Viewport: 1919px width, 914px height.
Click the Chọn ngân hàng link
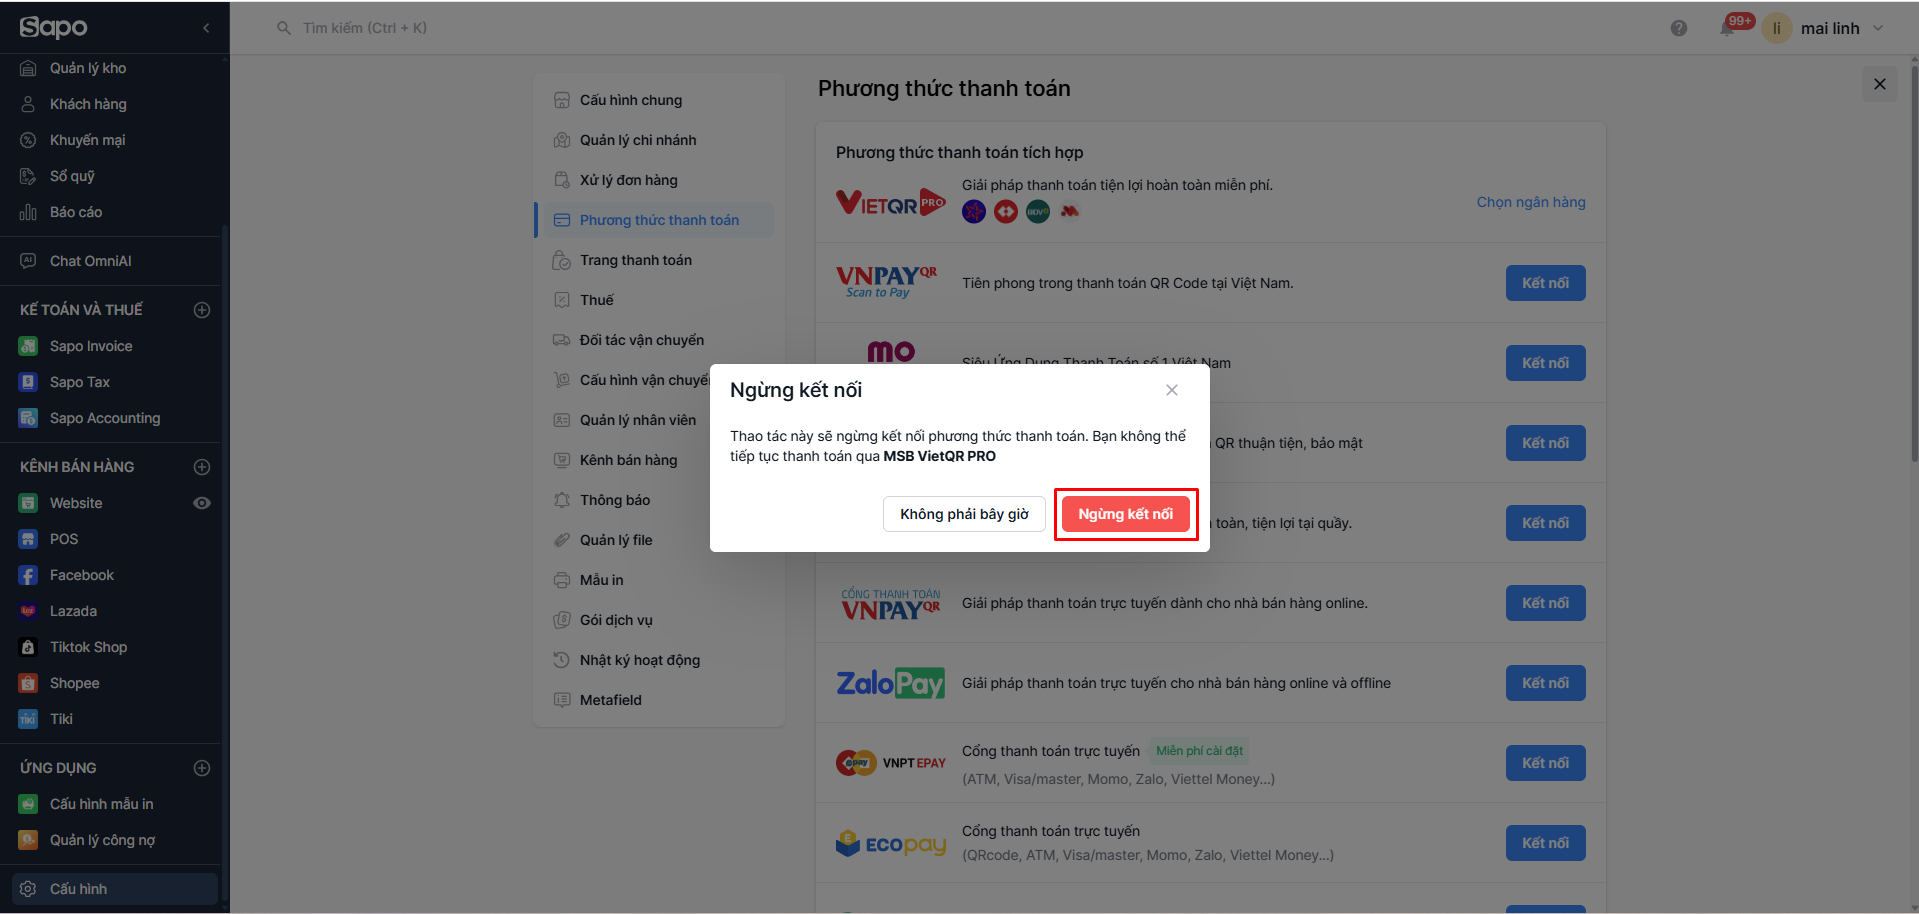pyautogui.click(x=1531, y=202)
